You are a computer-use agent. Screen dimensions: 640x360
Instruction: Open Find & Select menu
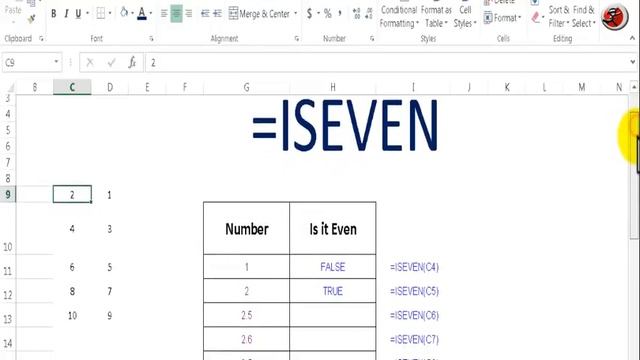click(584, 16)
